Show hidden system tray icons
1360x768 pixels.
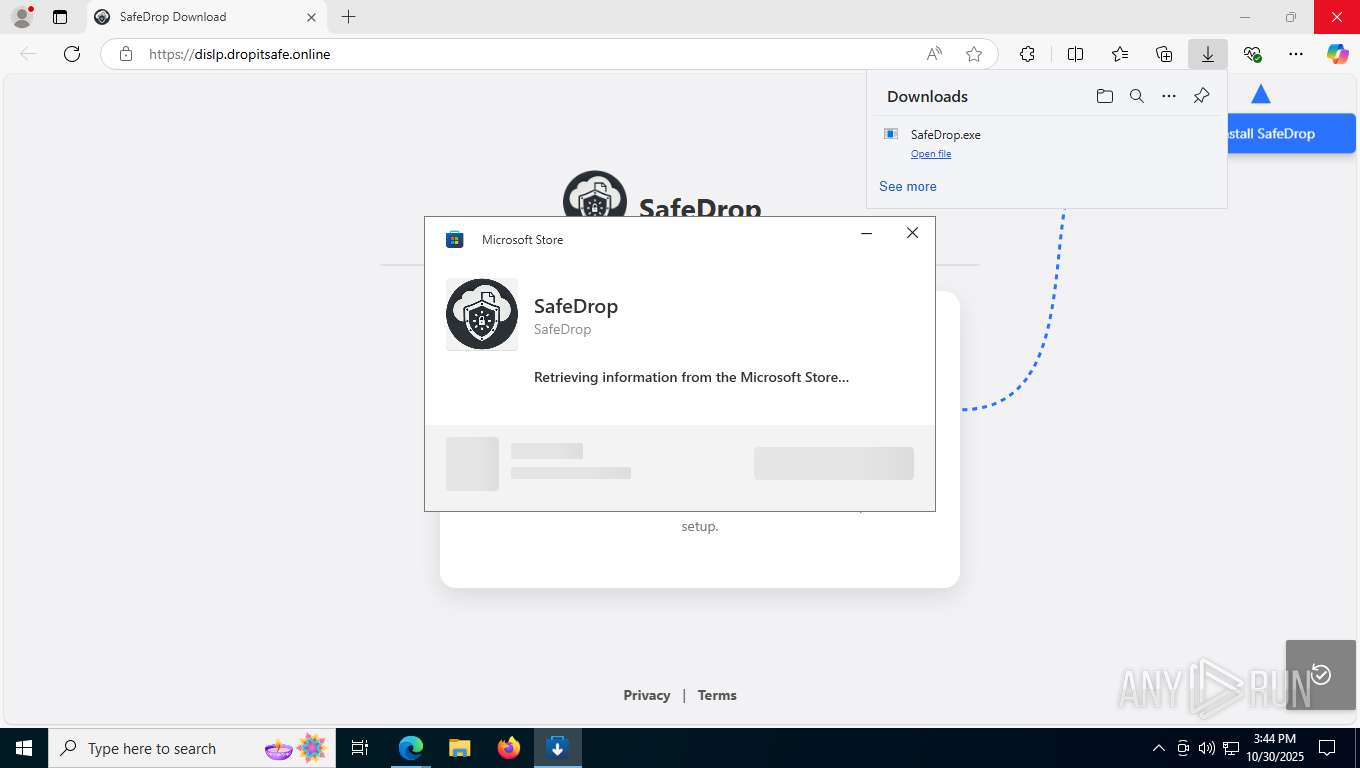coord(1159,748)
